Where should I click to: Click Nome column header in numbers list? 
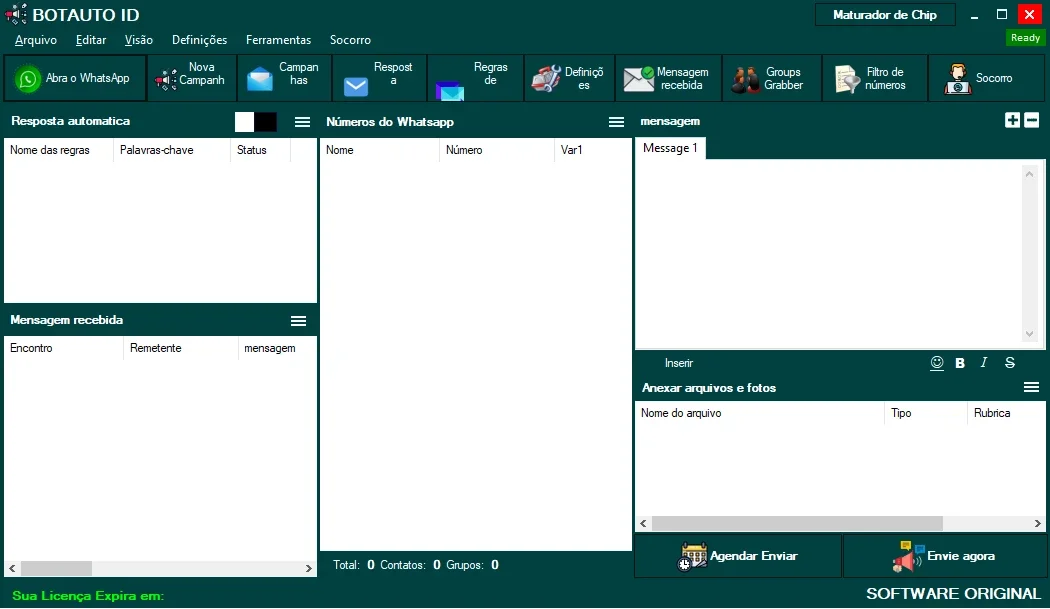380,150
